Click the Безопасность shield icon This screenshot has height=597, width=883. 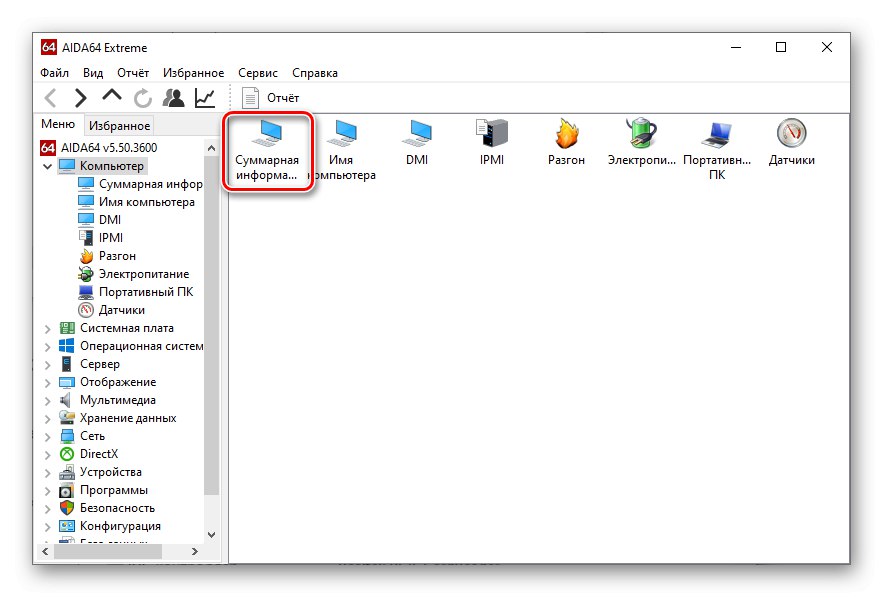point(67,508)
